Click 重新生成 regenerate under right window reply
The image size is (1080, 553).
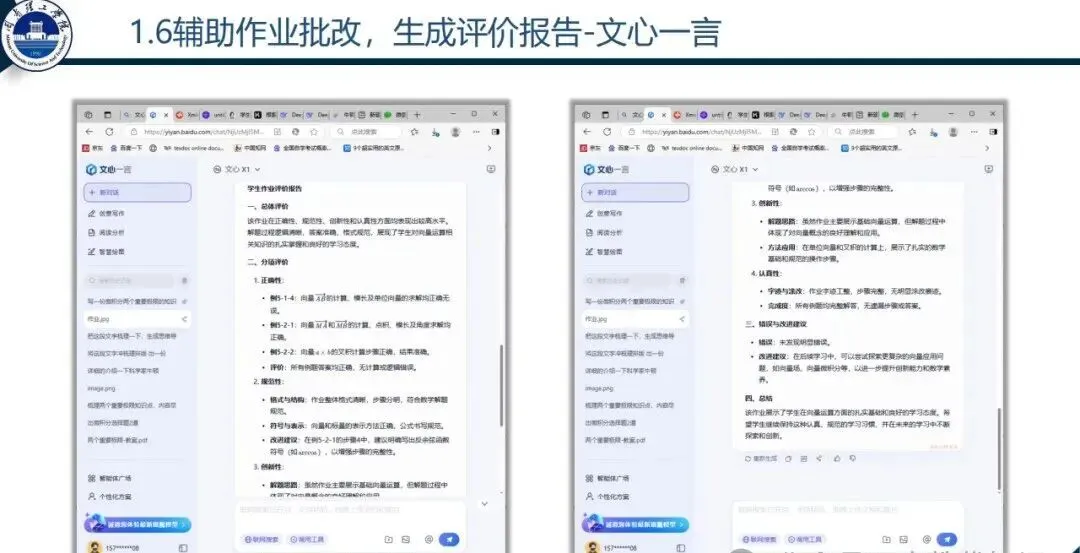point(761,458)
